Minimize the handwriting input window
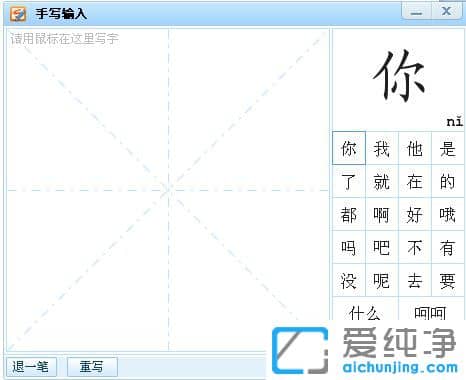 pos(417,12)
